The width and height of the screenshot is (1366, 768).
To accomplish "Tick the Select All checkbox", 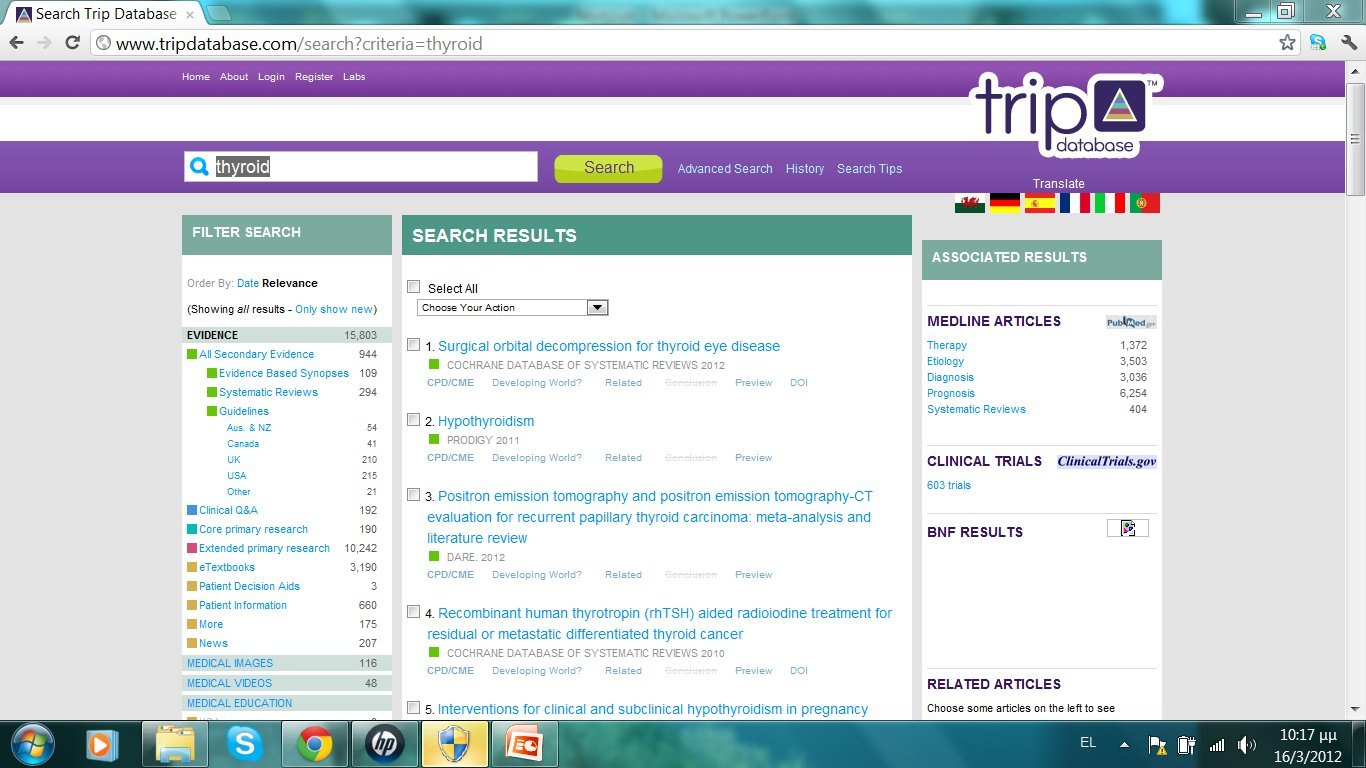I will click(x=414, y=287).
